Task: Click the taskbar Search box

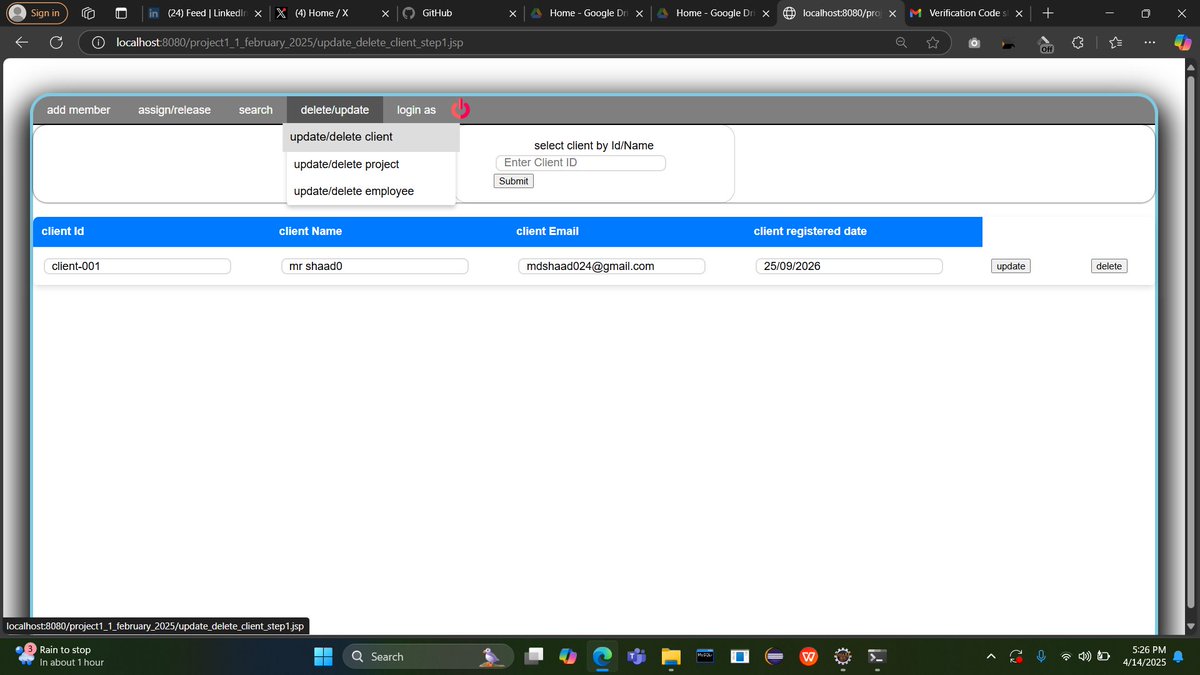Action: coord(428,656)
